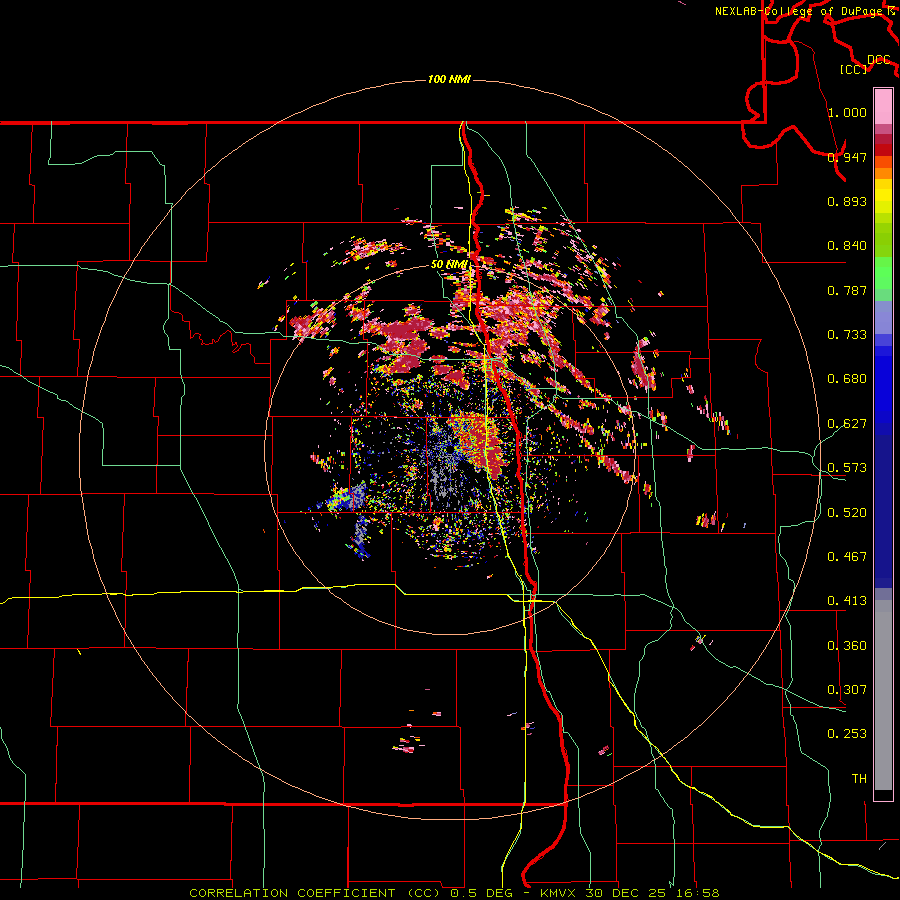This screenshot has width=900, height=900.
Task: Click the 0.627 scale value
Action: [x=847, y=424]
